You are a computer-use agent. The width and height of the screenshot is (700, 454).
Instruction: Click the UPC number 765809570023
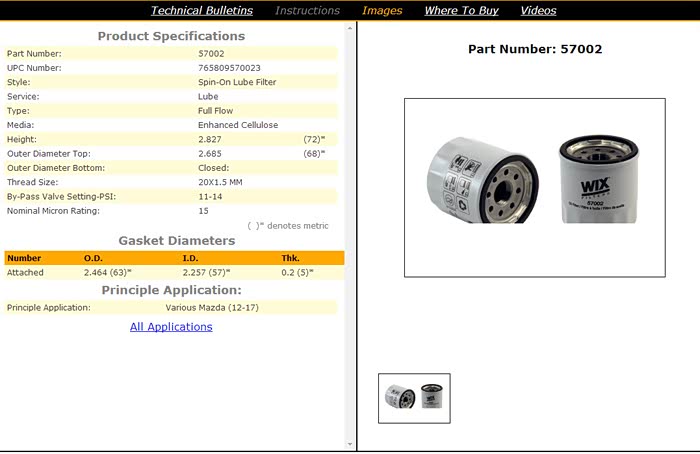tap(229, 68)
